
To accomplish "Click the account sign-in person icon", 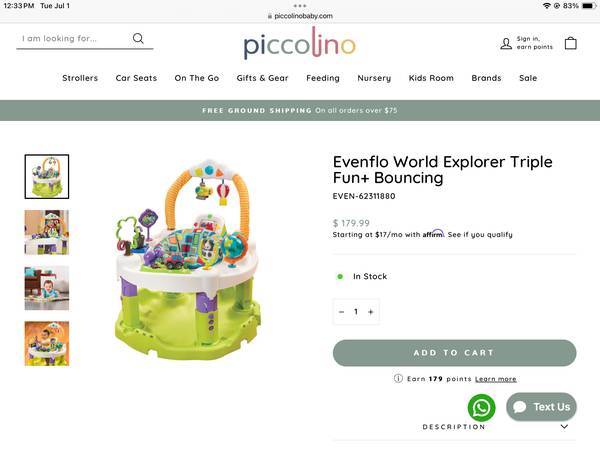I will 506,43.
